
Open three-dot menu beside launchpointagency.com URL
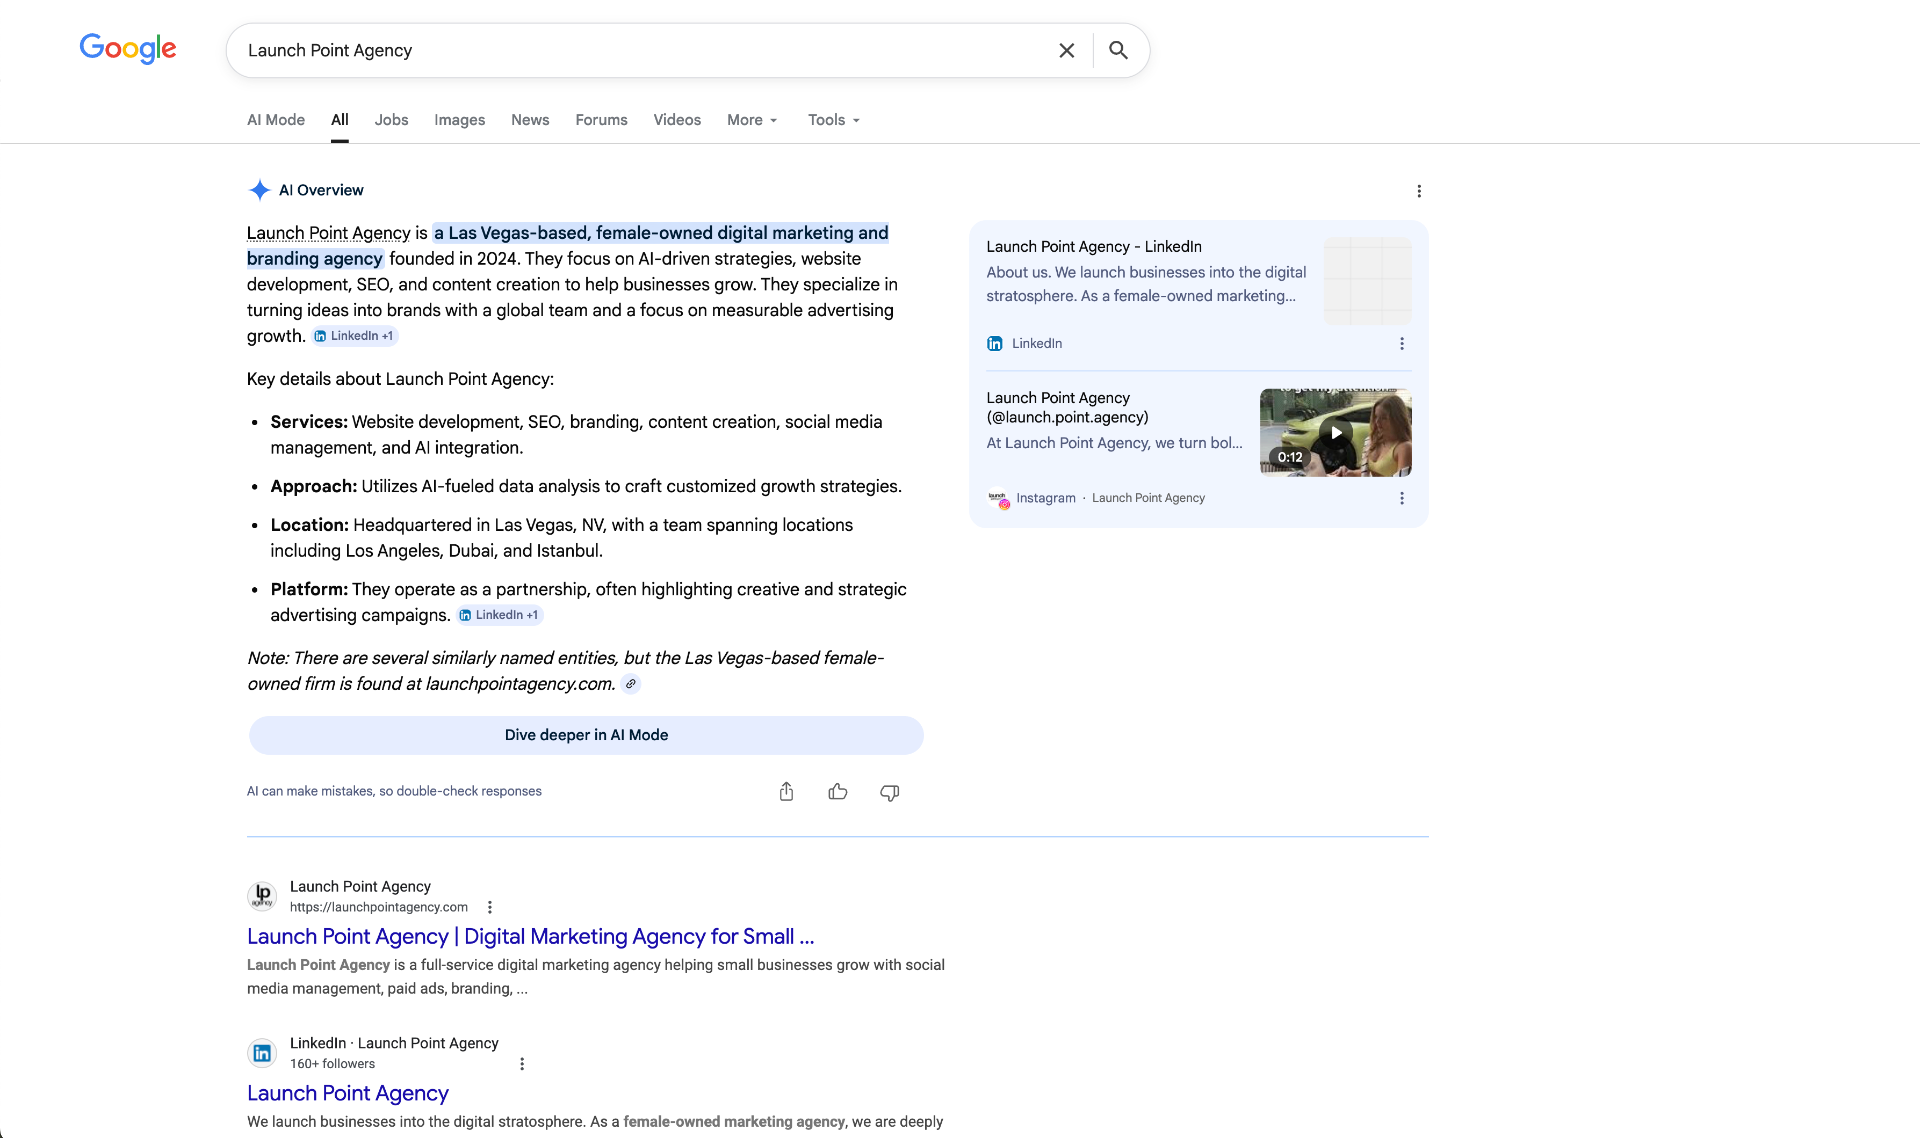[490, 907]
